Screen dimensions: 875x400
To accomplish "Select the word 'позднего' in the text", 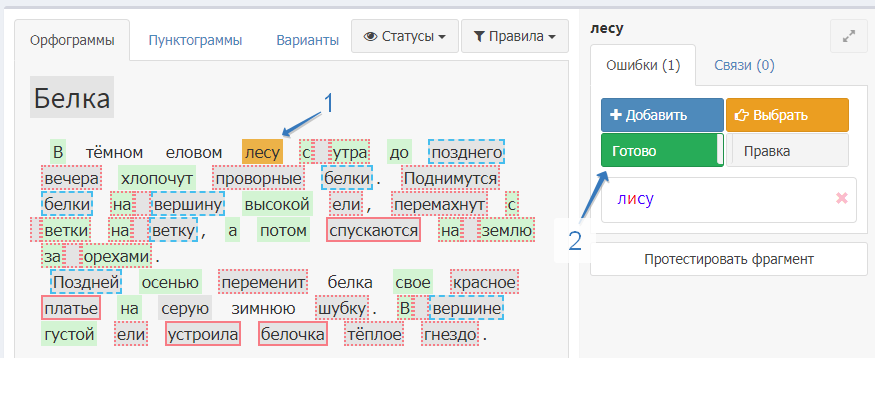I will coord(465,152).
